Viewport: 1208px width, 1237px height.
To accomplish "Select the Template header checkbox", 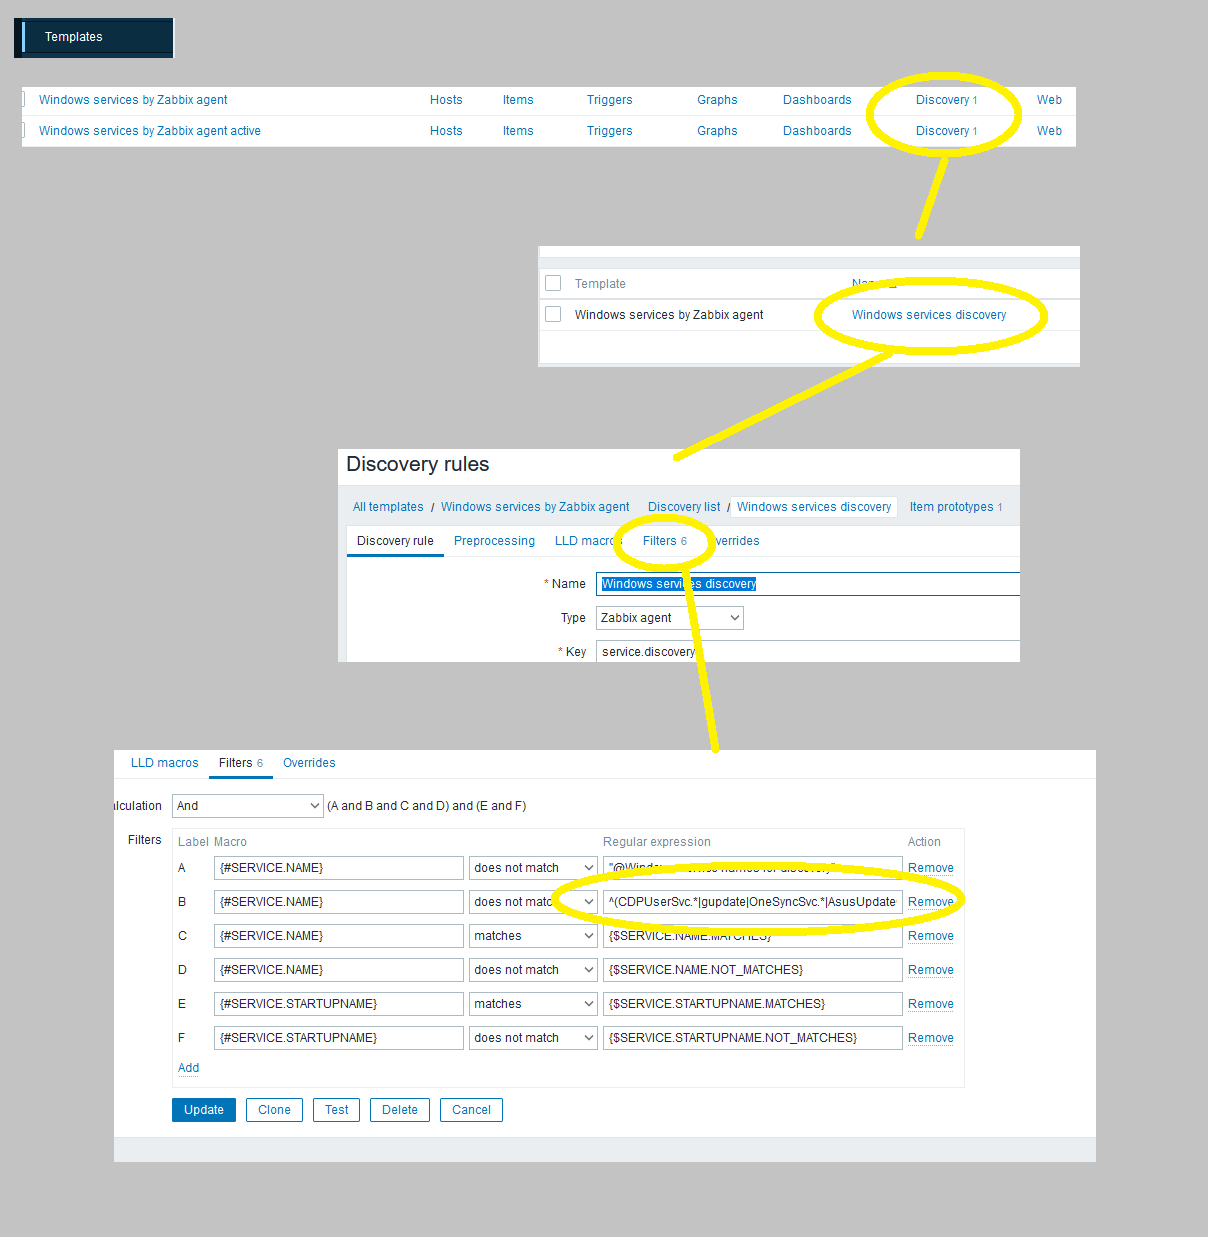I will [x=553, y=283].
